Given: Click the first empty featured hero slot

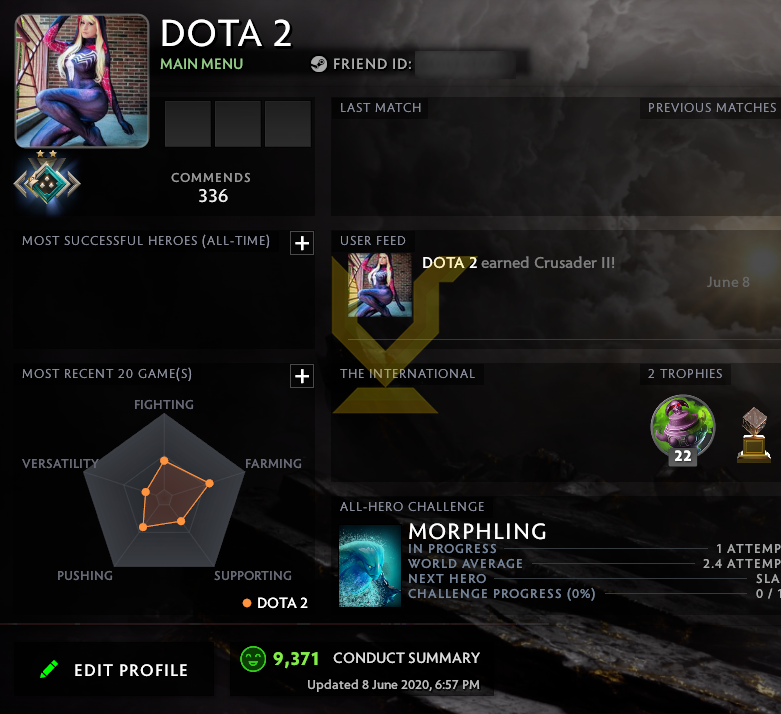Looking at the screenshot, I should [x=188, y=124].
